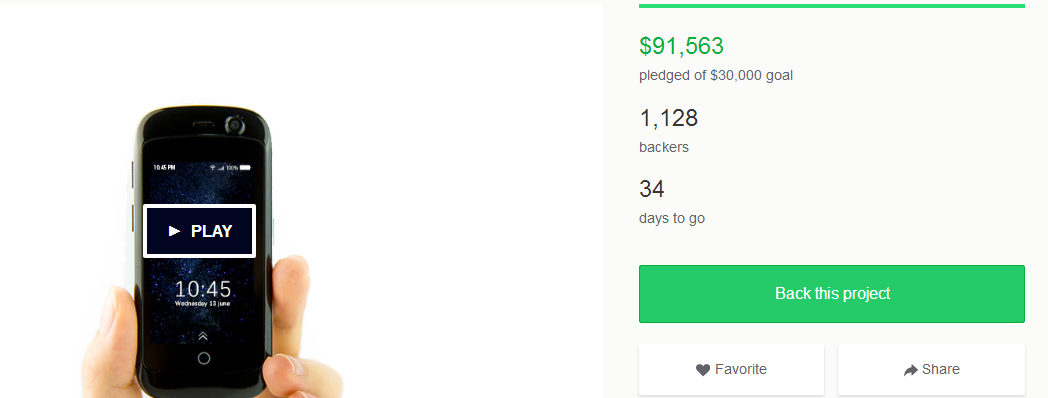This screenshot has width=1048, height=398.
Task: Click the $91,563 pledged amount
Action: click(x=681, y=46)
